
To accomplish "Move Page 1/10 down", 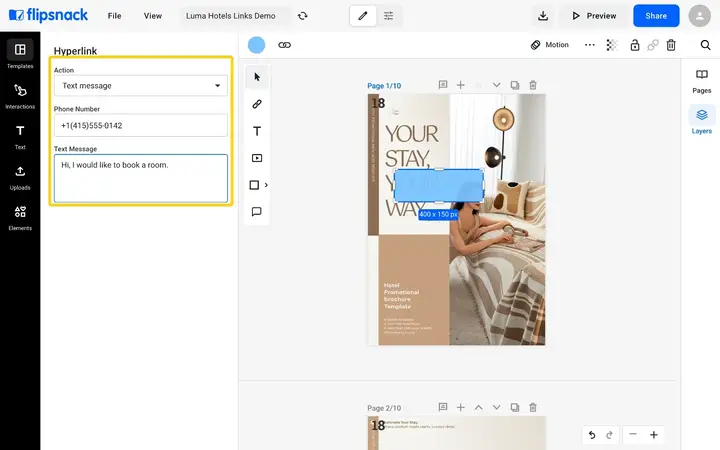I will [496, 85].
